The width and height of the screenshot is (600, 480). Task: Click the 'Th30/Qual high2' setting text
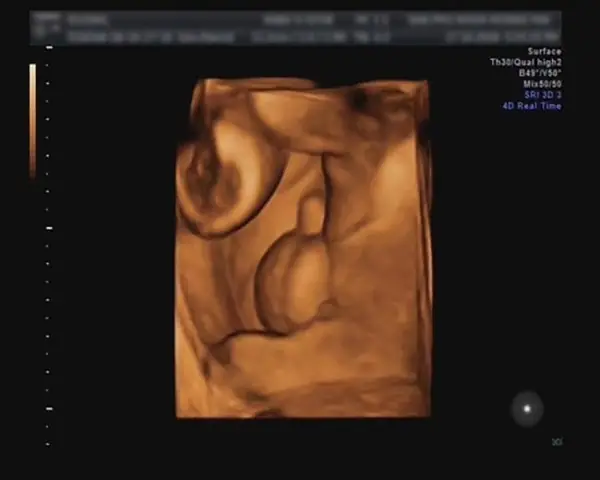pos(526,62)
